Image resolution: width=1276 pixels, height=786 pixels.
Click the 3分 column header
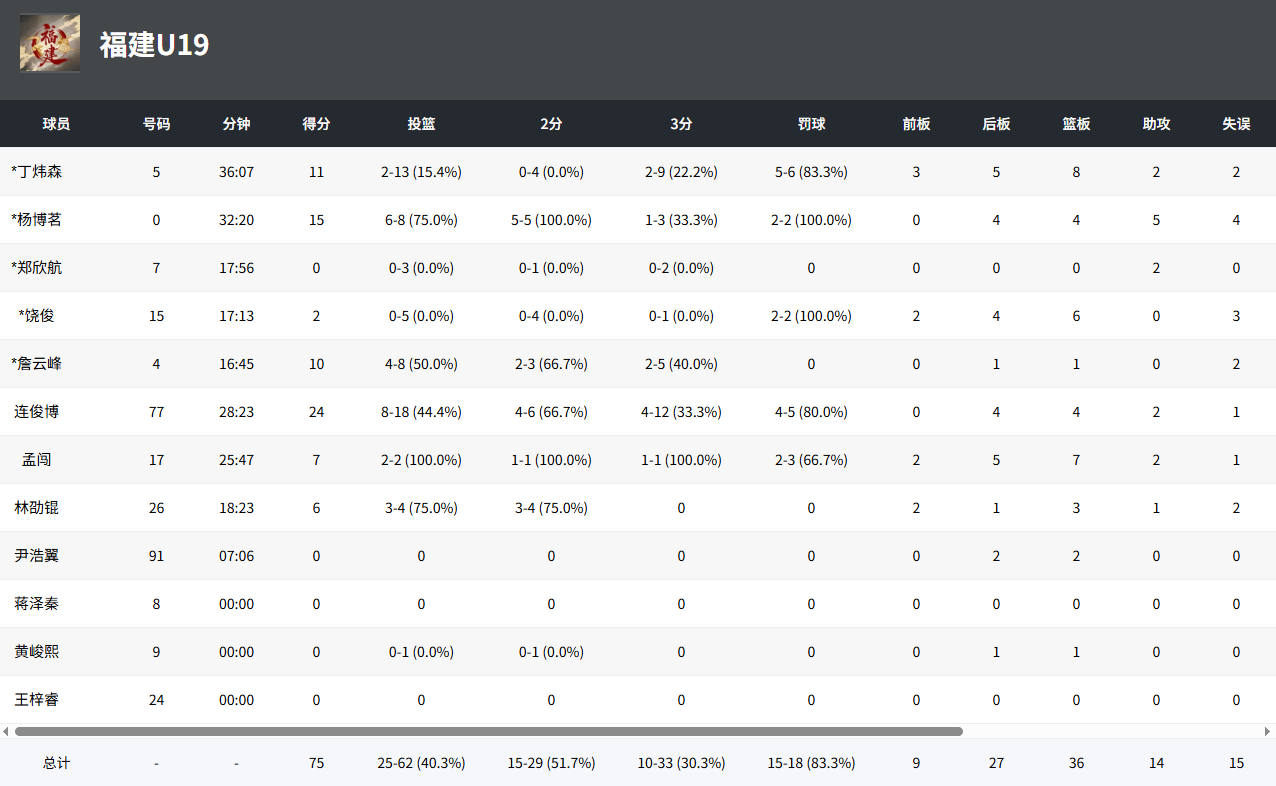coord(681,124)
